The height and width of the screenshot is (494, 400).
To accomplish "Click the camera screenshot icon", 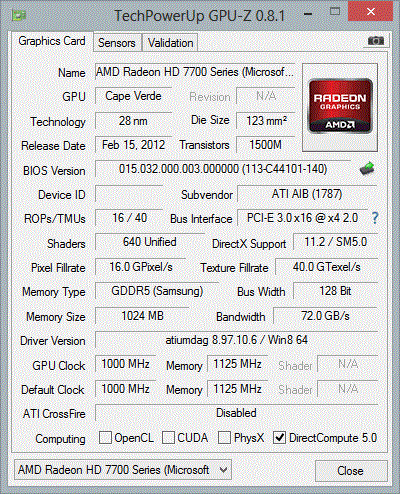I will (376, 41).
